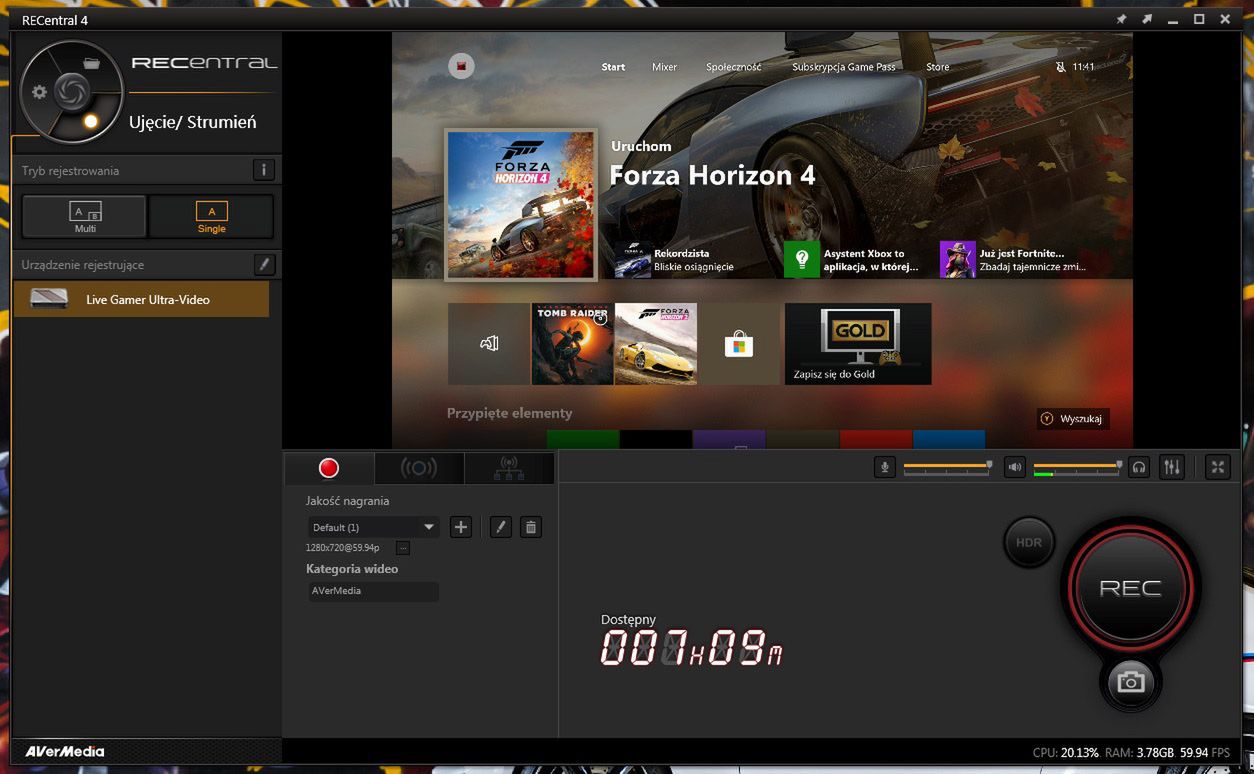Image resolution: width=1254 pixels, height=774 pixels.
Task: Edit the recording quality profile
Action: [501, 527]
